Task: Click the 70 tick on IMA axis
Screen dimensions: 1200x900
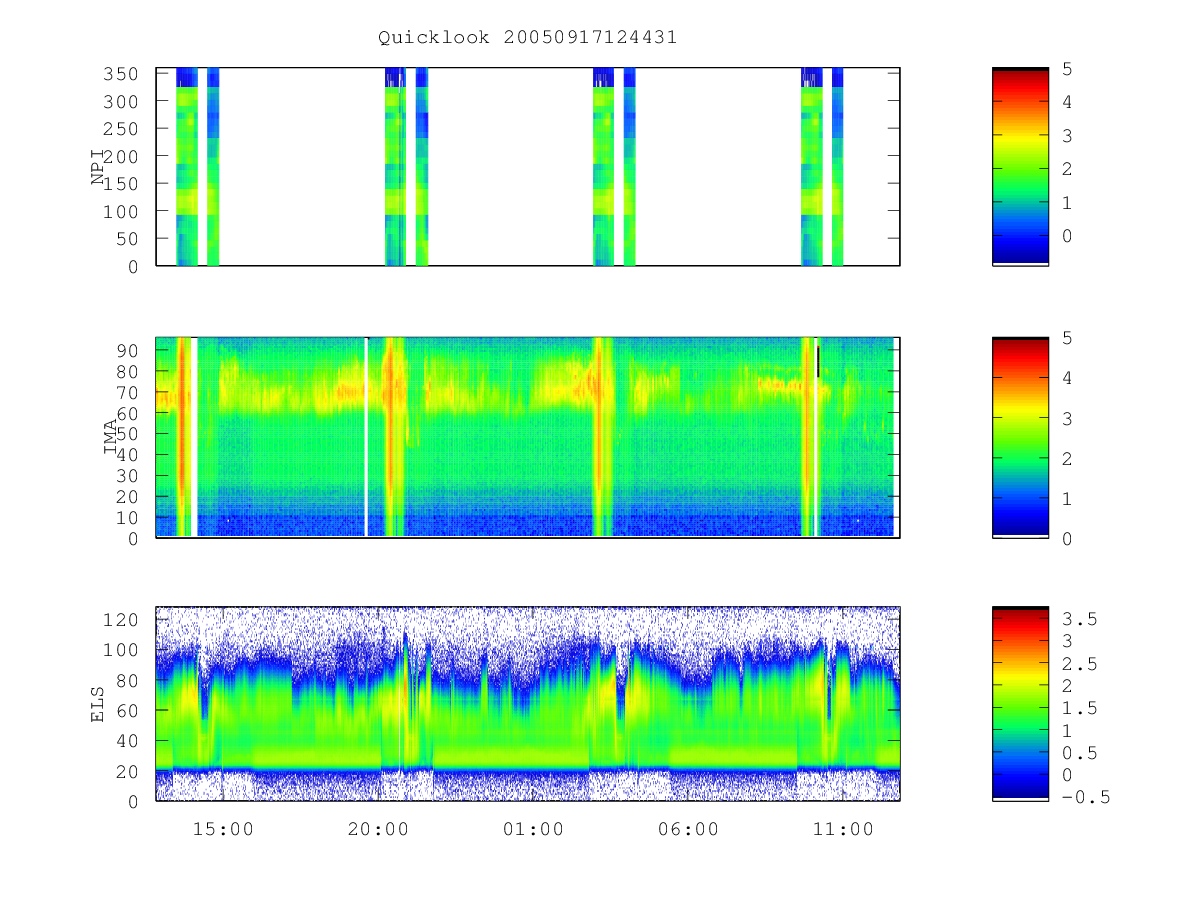Action: click(x=129, y=392)
